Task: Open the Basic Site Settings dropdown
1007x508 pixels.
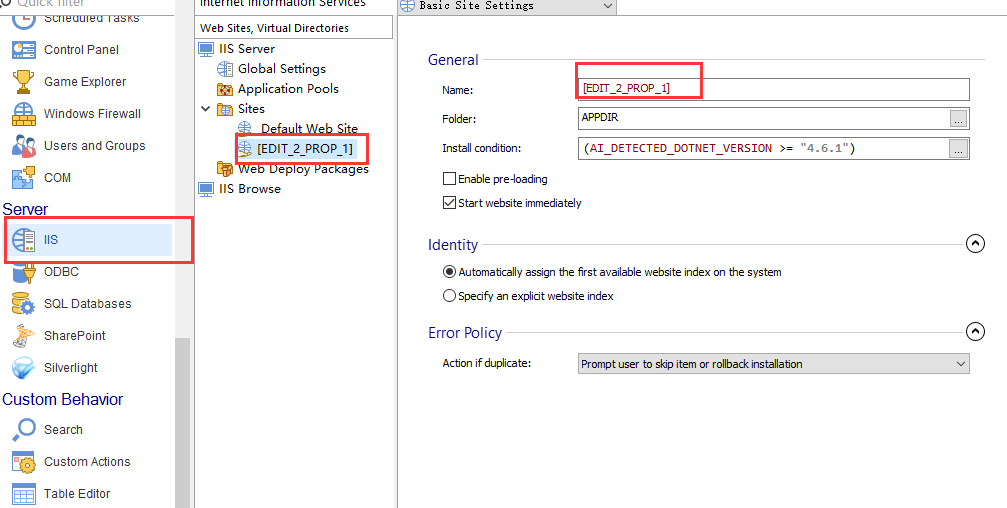Action: pos(608,6)
